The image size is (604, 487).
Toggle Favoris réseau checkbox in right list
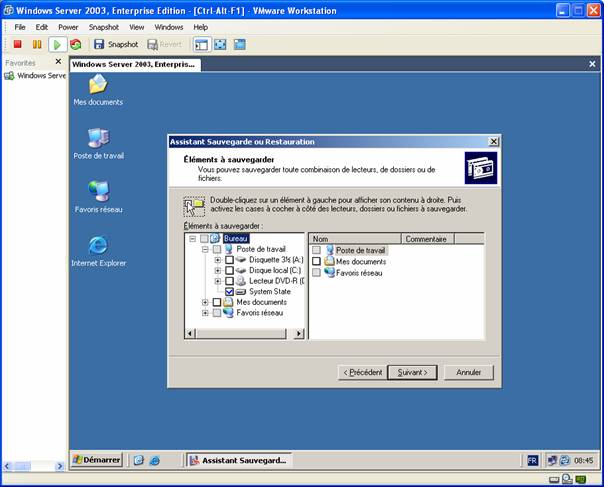coord(316,272)
